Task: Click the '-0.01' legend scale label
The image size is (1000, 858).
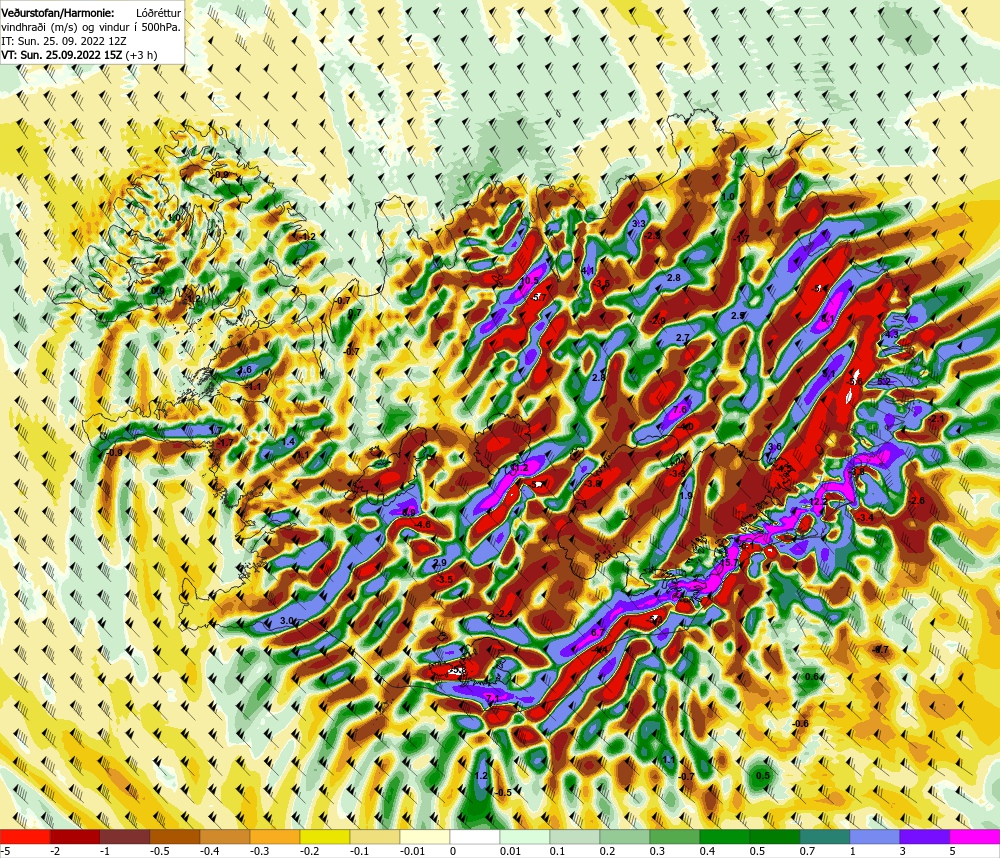Action: pos(413,851)
